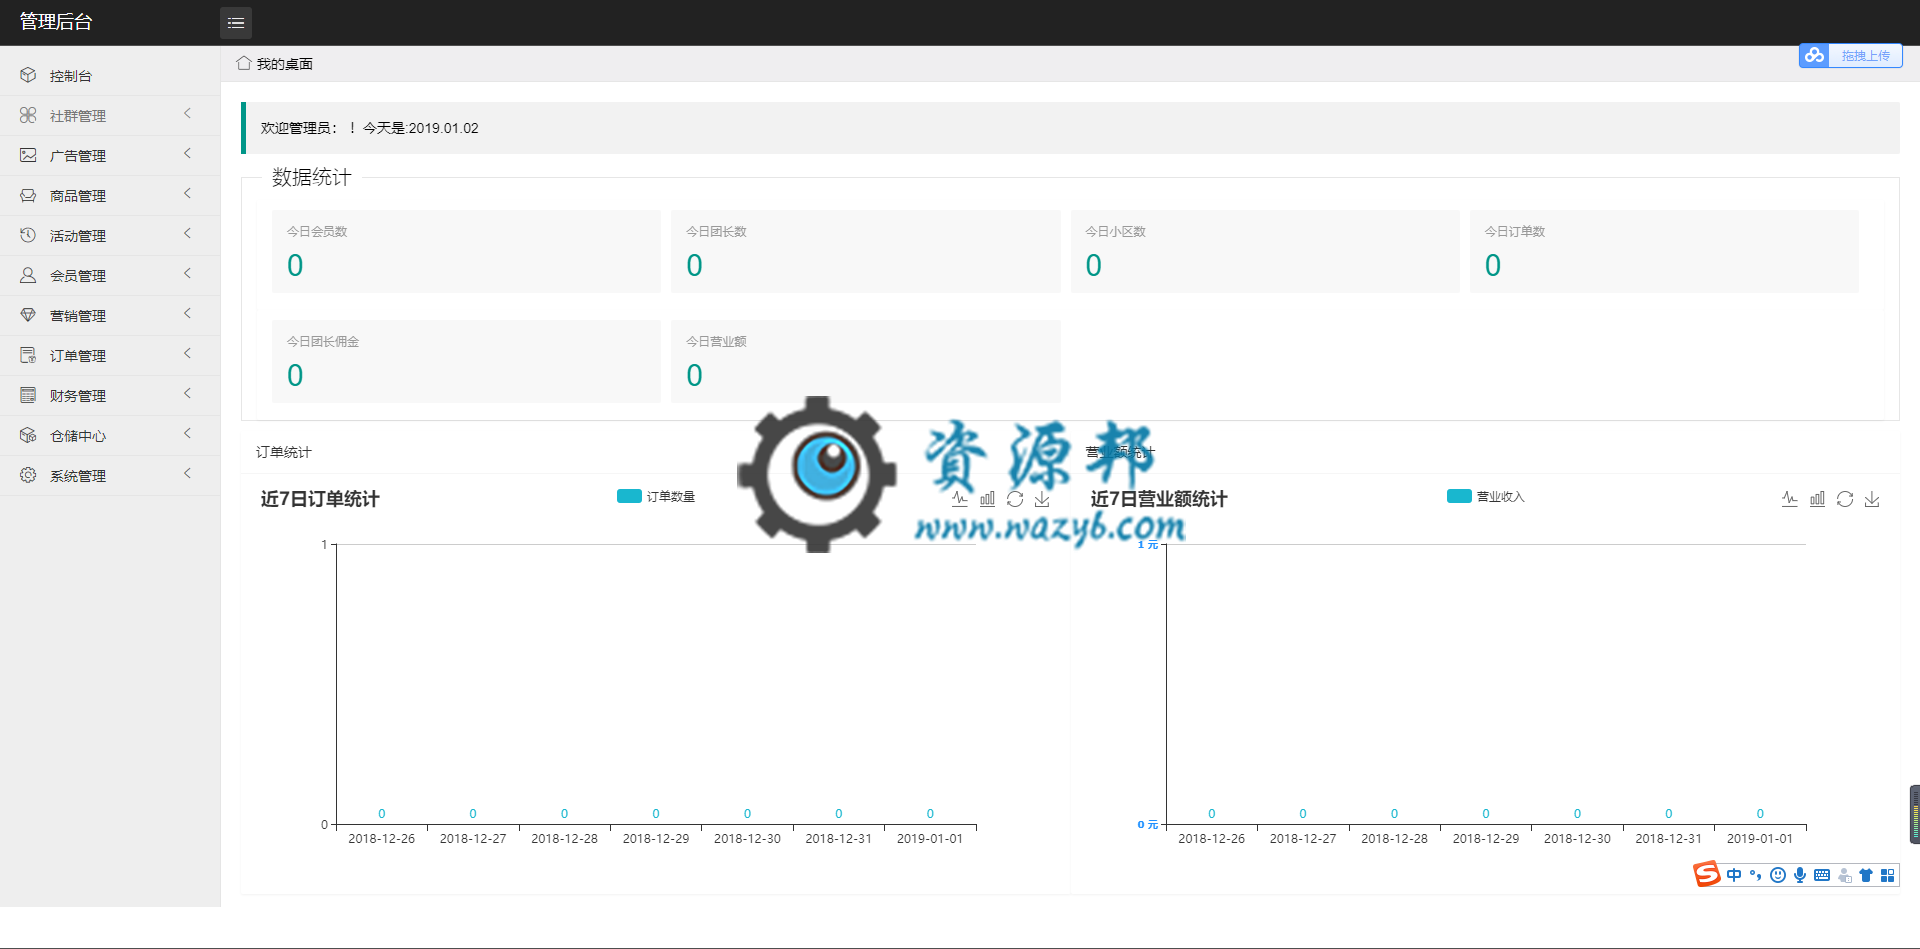The height and width of the screenshot is (949, 1920).
Task: Click the 今日团长佣金 statistic card
Action: click(x=466, y=361)
